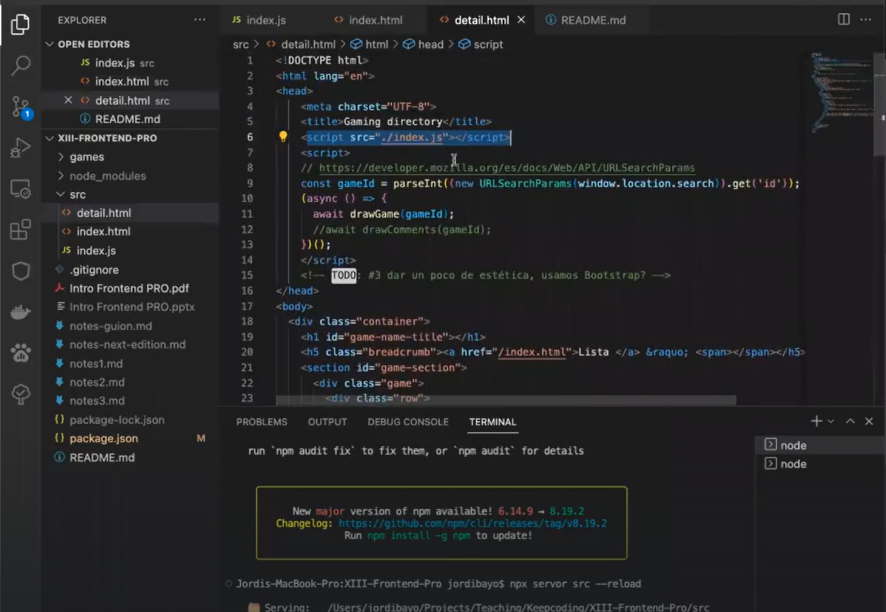
Task: Select the second node terminal instance
Action: pyautogui.click(x=820, y=463)
